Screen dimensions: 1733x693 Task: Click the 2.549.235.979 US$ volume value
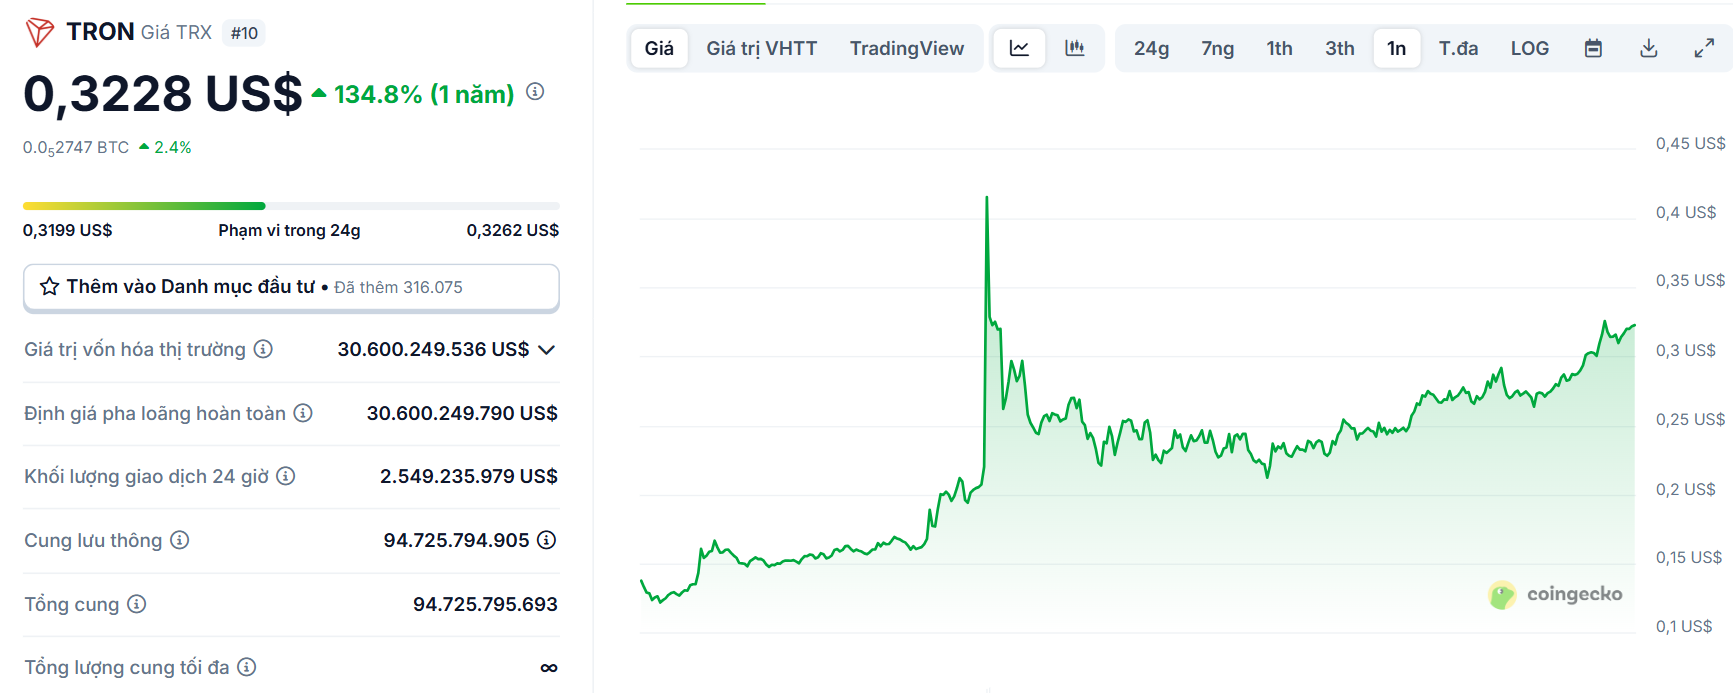click(469, 476)
